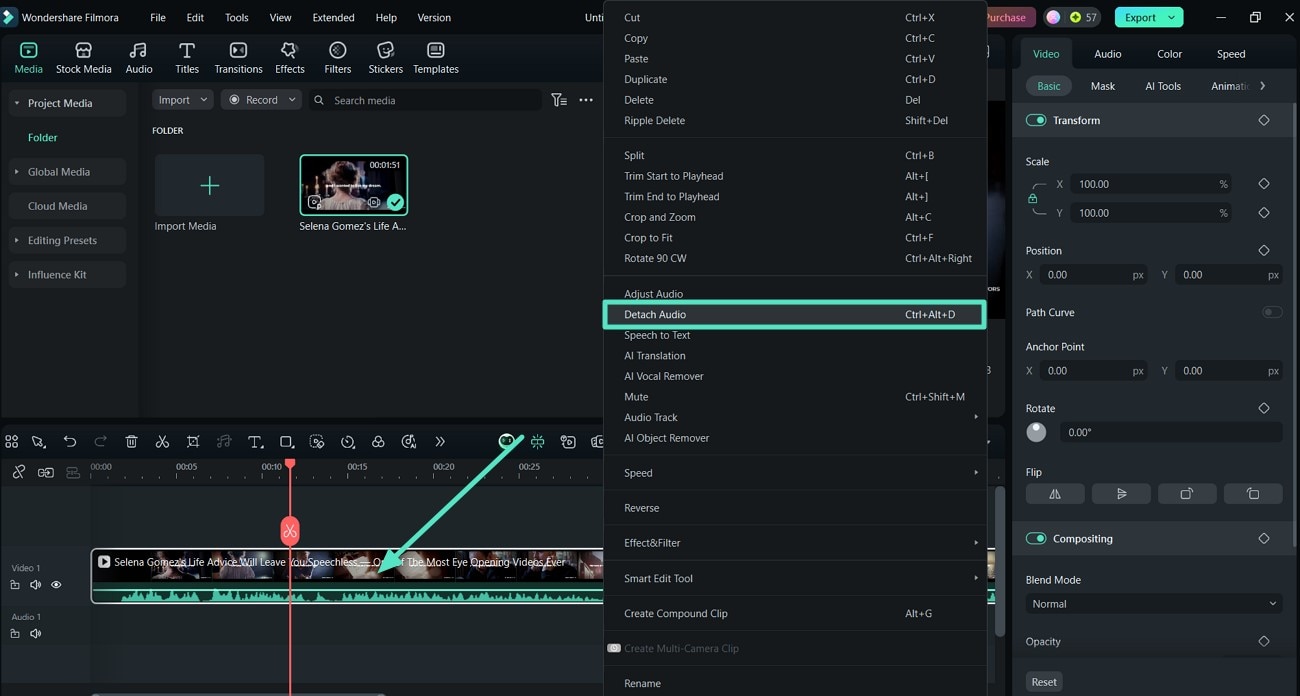Toggle the Compositing switch

coord(1036,538)
